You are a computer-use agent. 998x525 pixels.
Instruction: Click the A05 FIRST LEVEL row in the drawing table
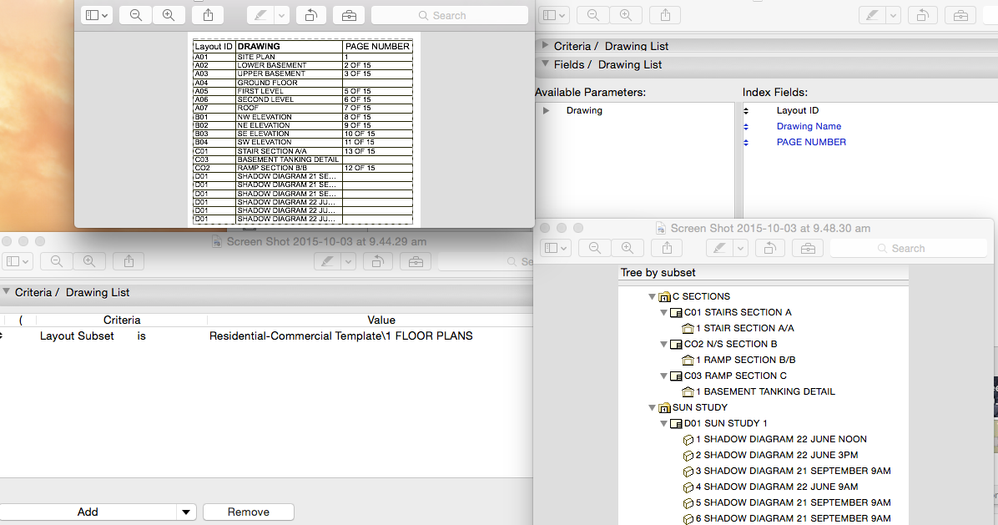click(303, 91)
